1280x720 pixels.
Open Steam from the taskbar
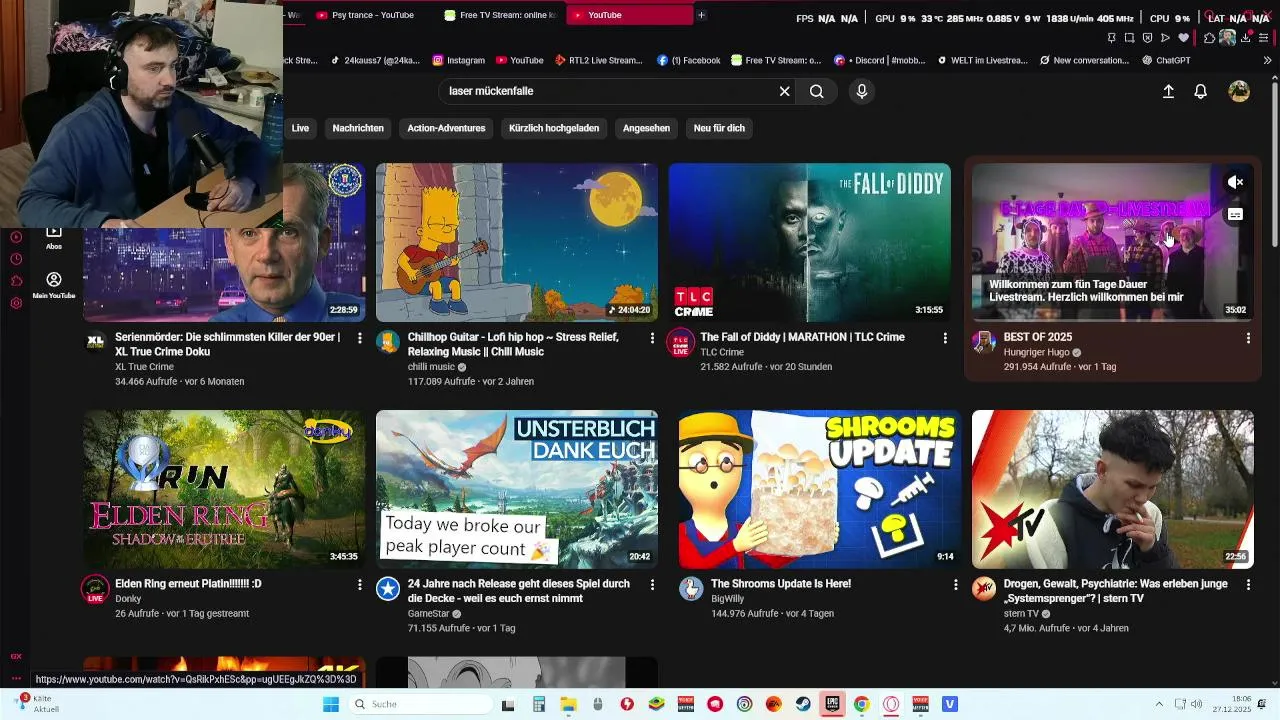coord(803,704)
